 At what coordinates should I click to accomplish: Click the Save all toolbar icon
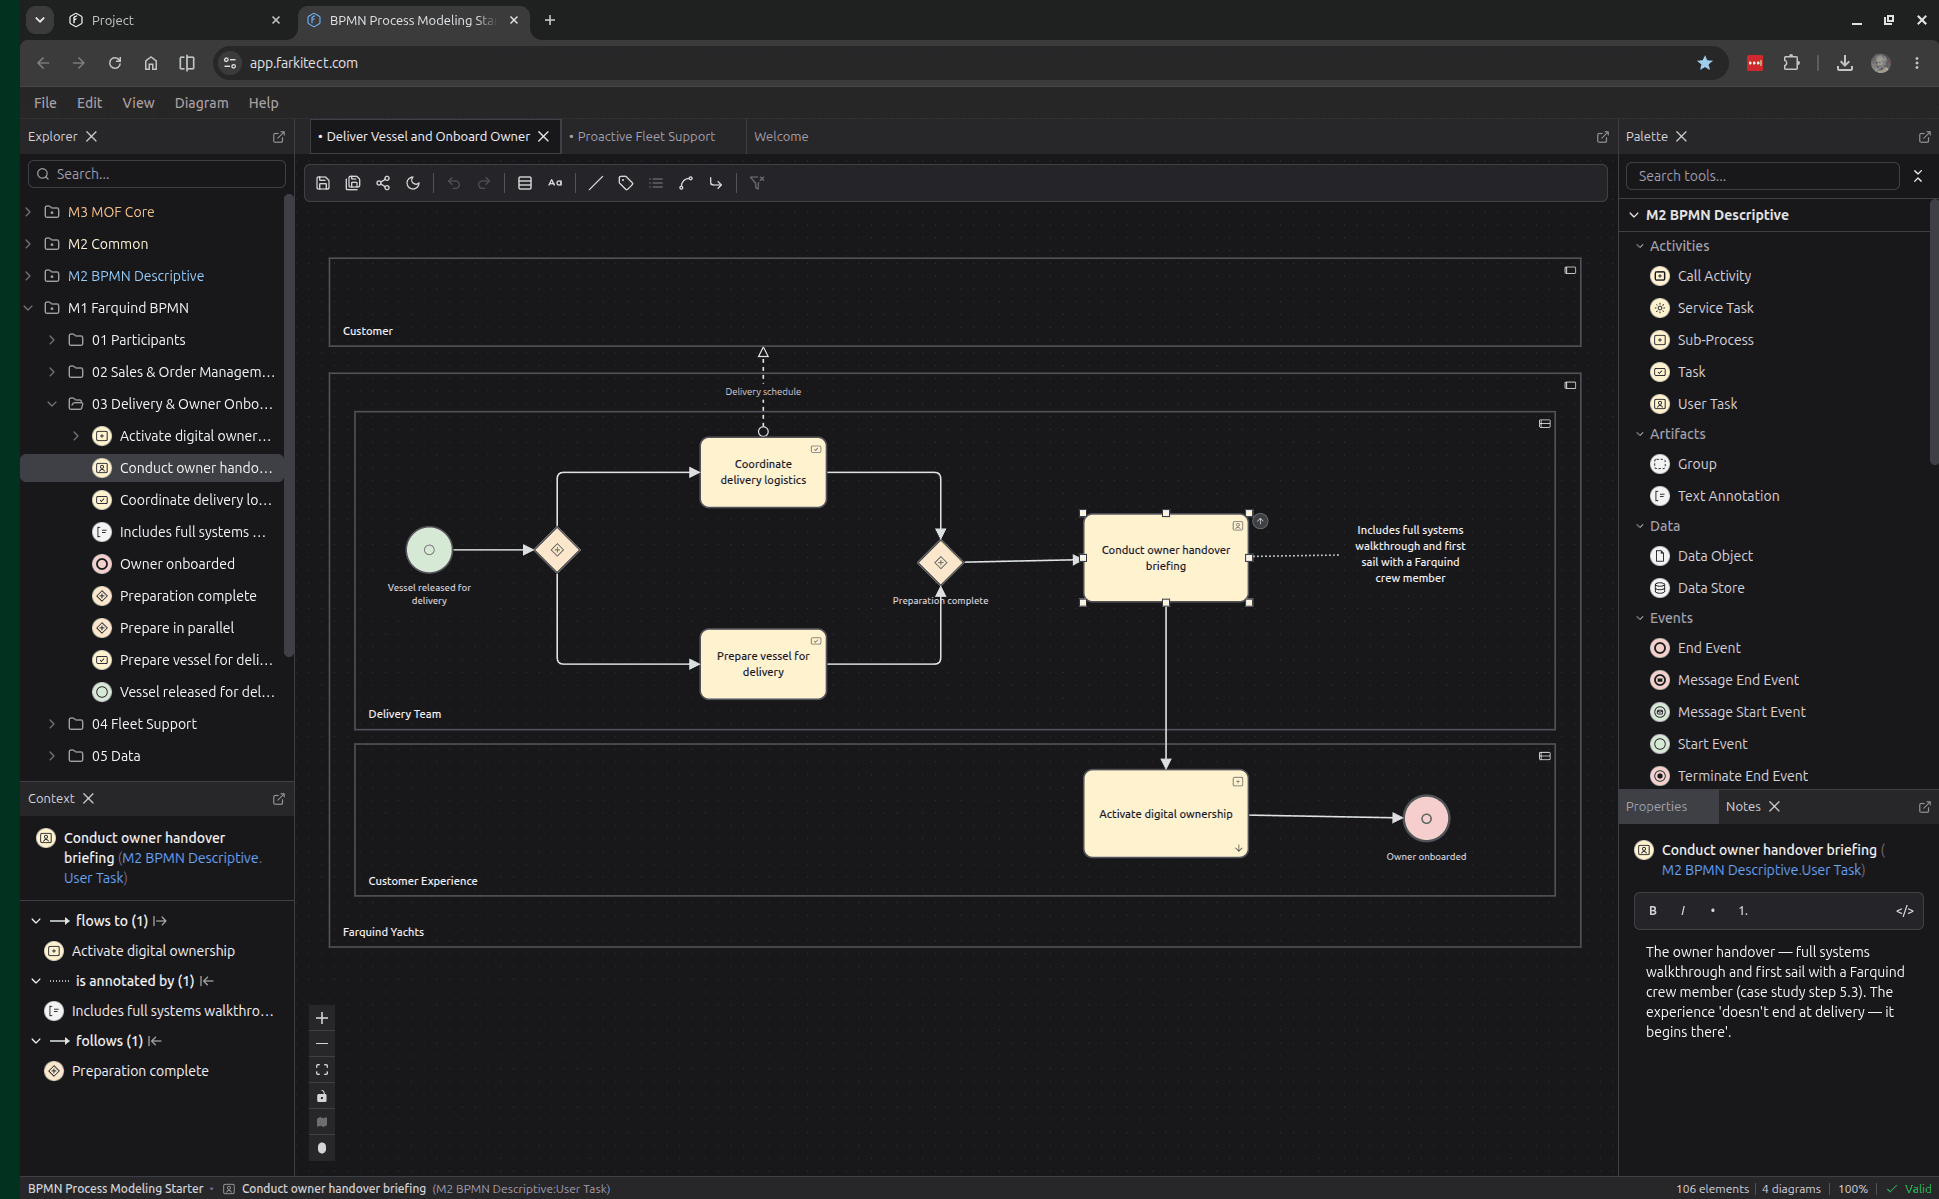click(x=353, y=183)
